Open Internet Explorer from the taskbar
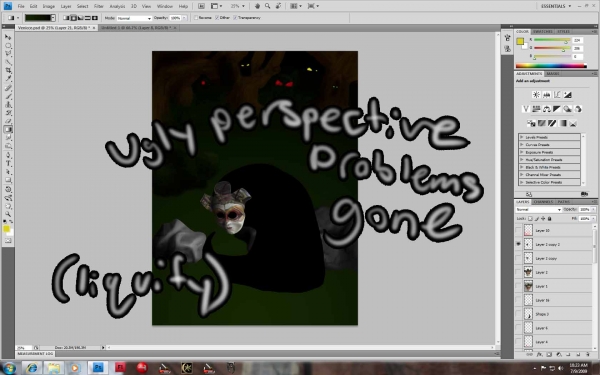 33,368
